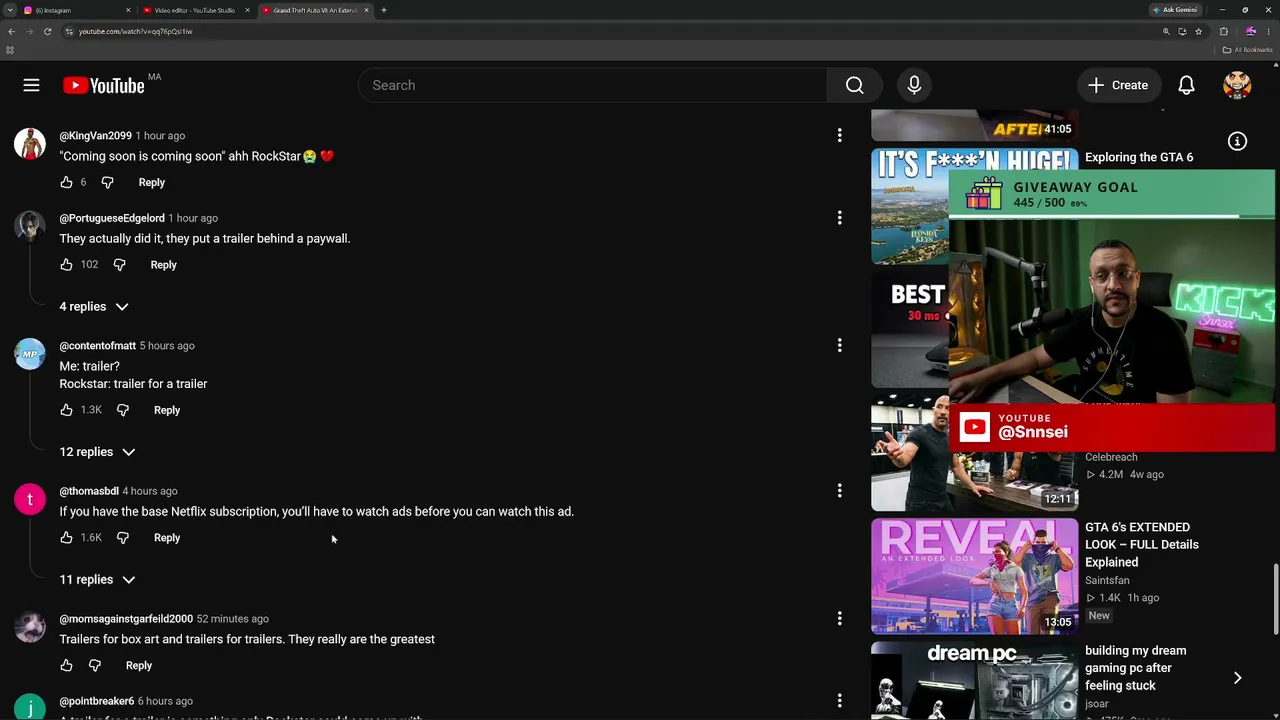Open @KingVan2099's channel avatar
The height and width of the screenshot is (720, 1280).
tap(30, 144)
